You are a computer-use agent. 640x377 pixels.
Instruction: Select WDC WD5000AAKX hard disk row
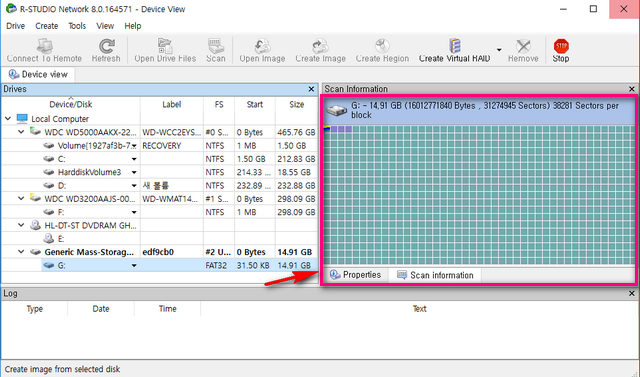pyautogui.click(x=159, y=132)
